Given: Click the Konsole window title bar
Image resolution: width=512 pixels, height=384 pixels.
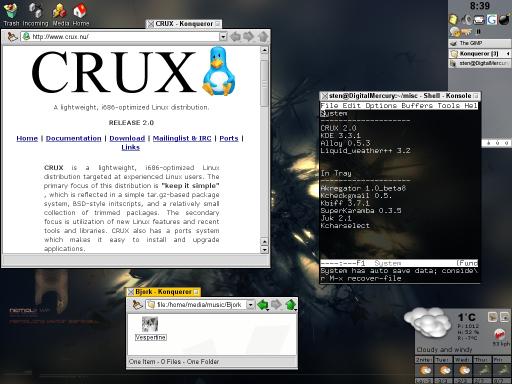Looking at the screenshot, I should pos(400,96).
